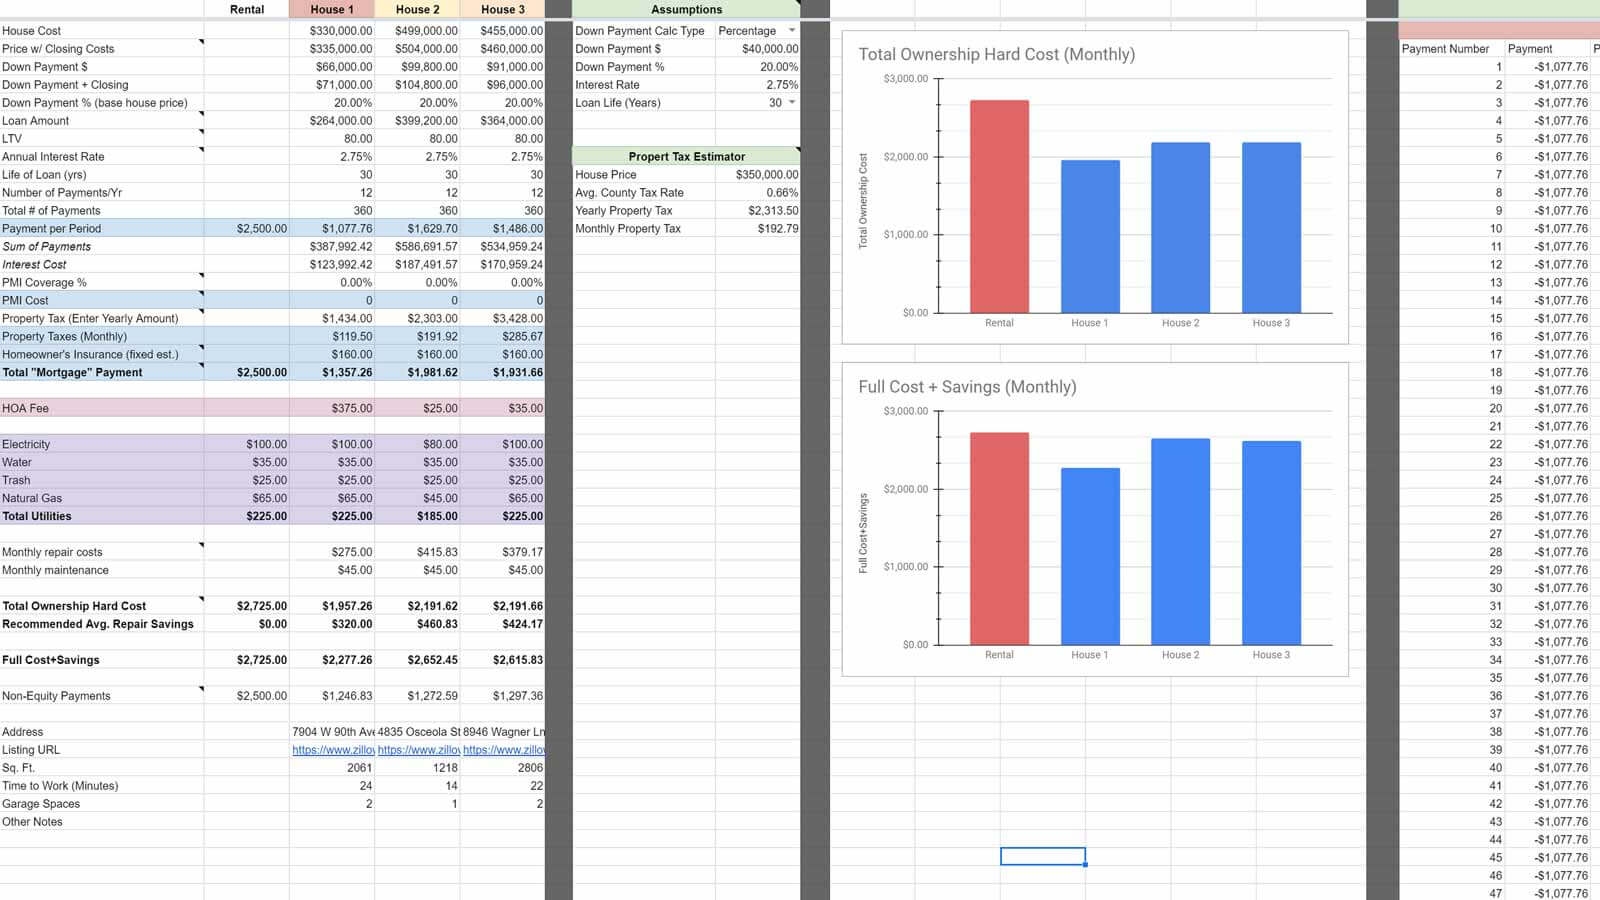Screen dimensions: 1600x900
Task: Click the note marker on PMI Cost row
Action: click(x=202, y=295)
